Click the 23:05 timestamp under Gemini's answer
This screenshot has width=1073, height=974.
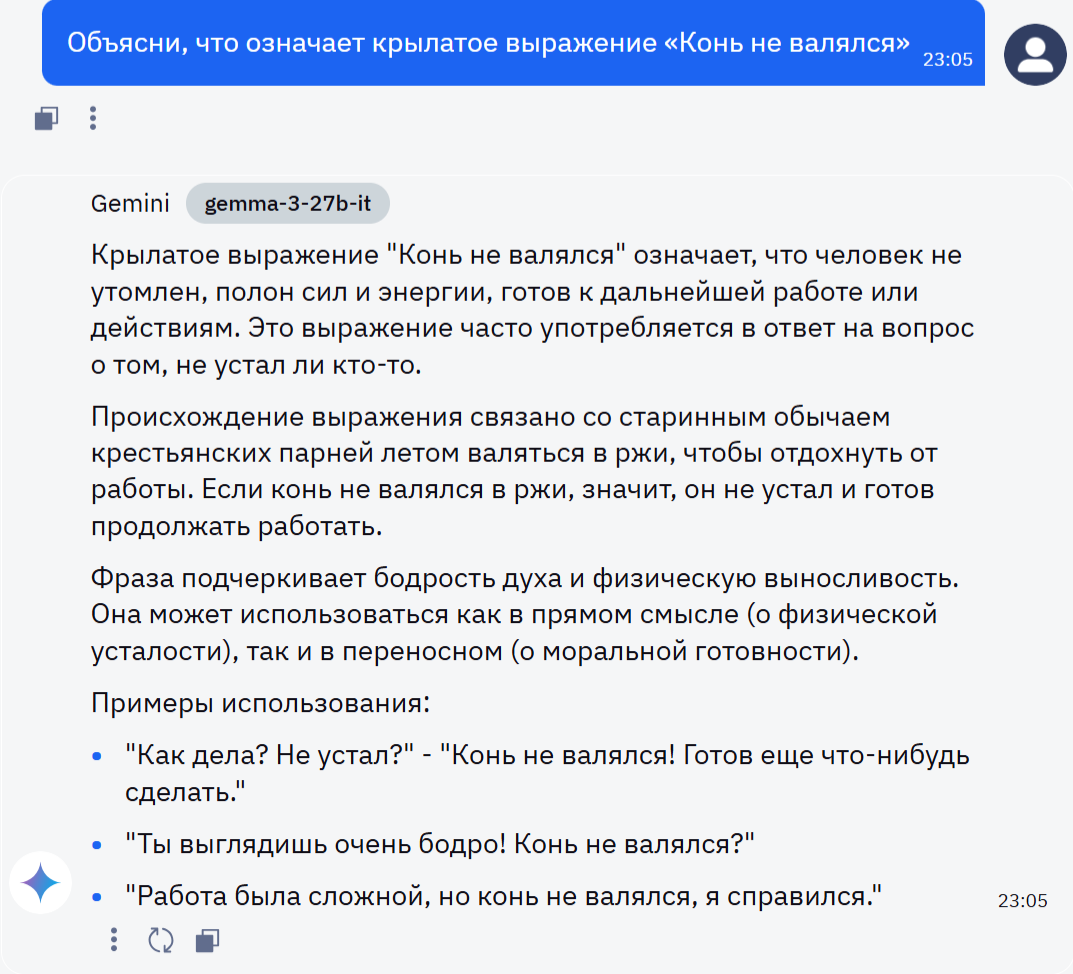point(1021,900)
